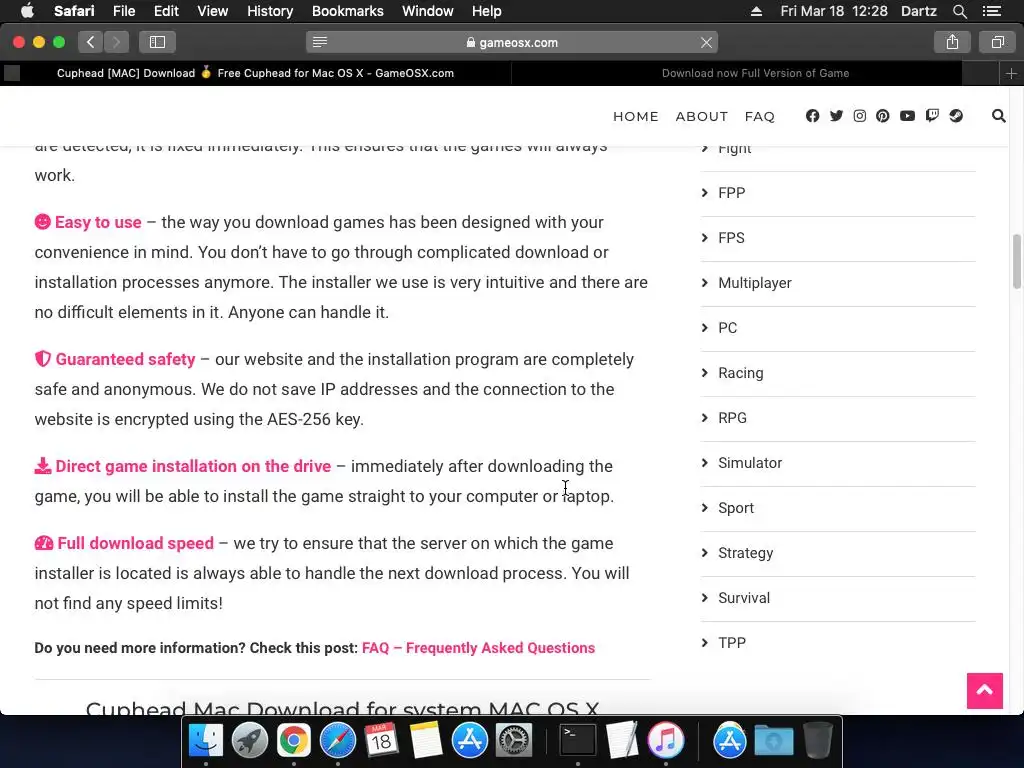The width and height of the screenshot is (1024, 768).
Task: Open the Twitch social icon
Action: (932, 116)
